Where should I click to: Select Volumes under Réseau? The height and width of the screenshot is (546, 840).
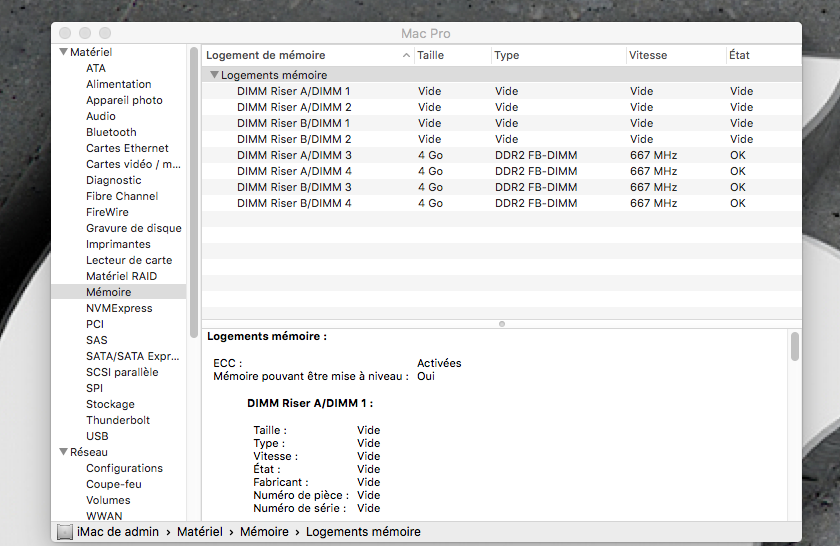tap(108, 500)
